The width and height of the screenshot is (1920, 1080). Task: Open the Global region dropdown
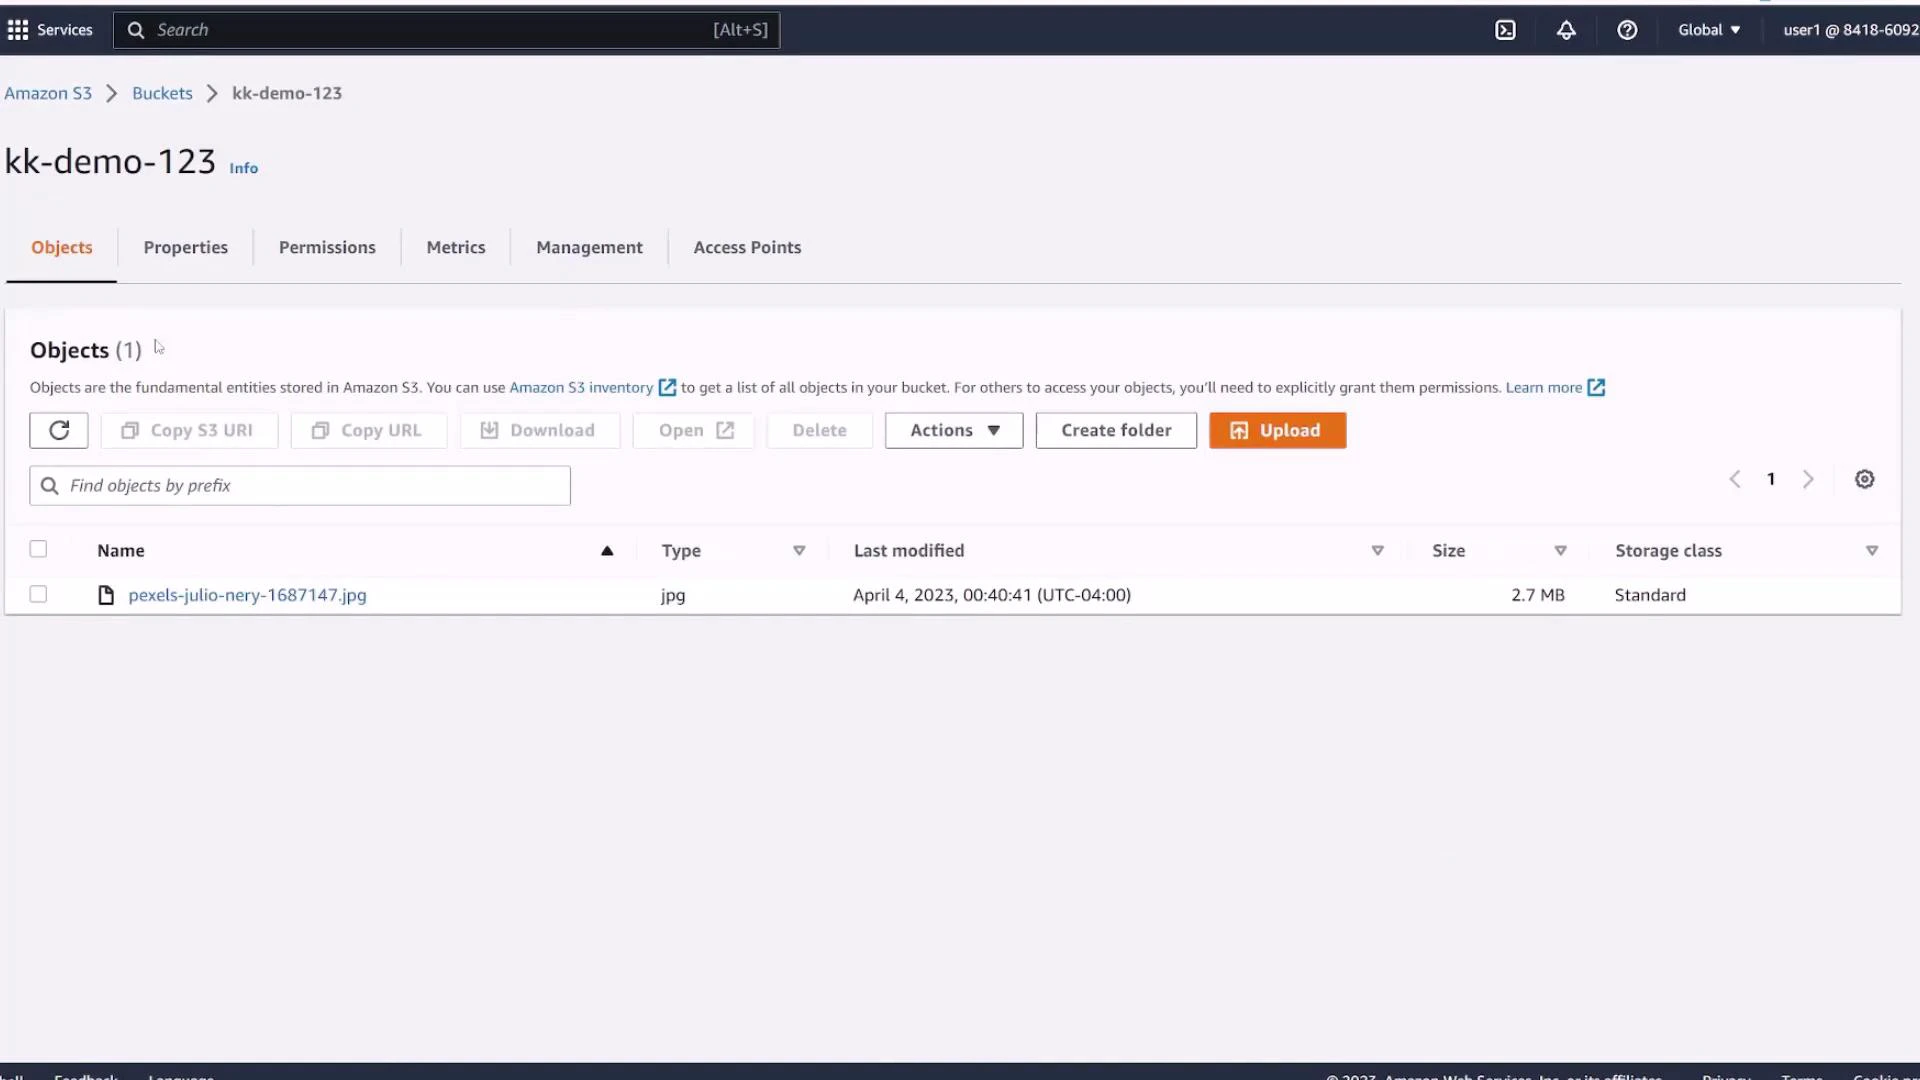coord(1709,30)
